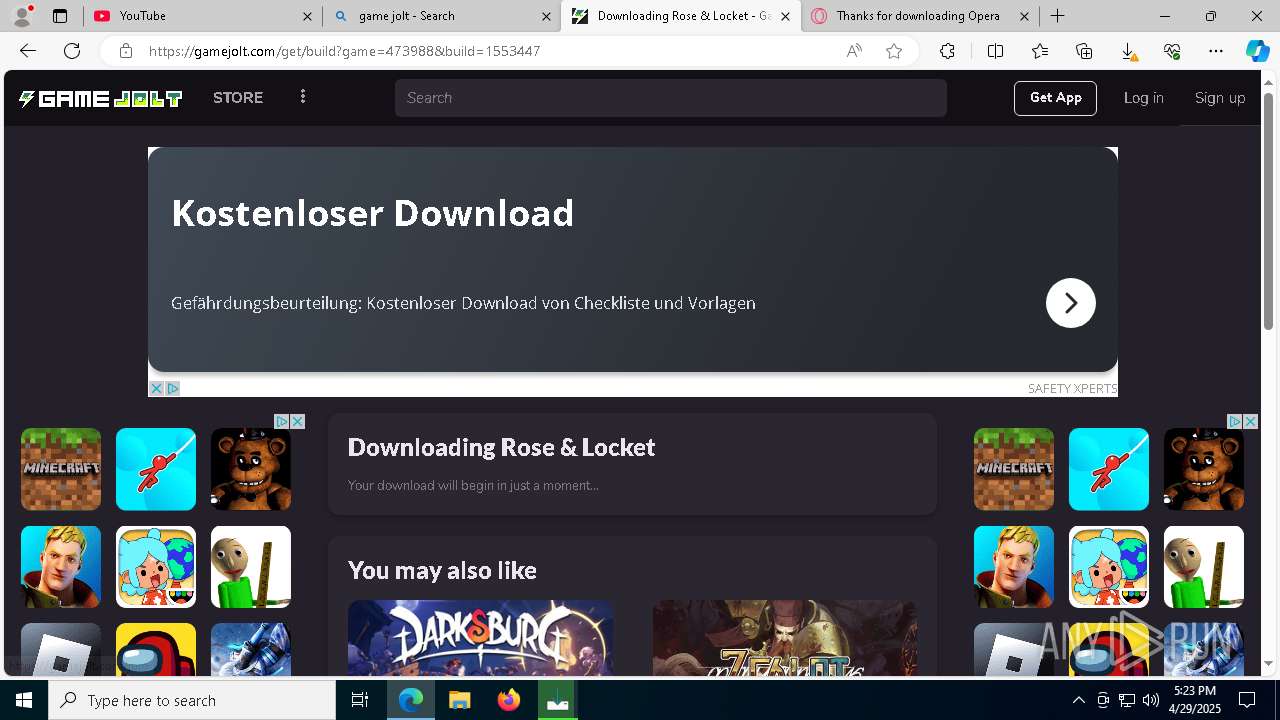The image size is (1280, 720).
Task: Go back to the previous page
Action: (28, 51)
